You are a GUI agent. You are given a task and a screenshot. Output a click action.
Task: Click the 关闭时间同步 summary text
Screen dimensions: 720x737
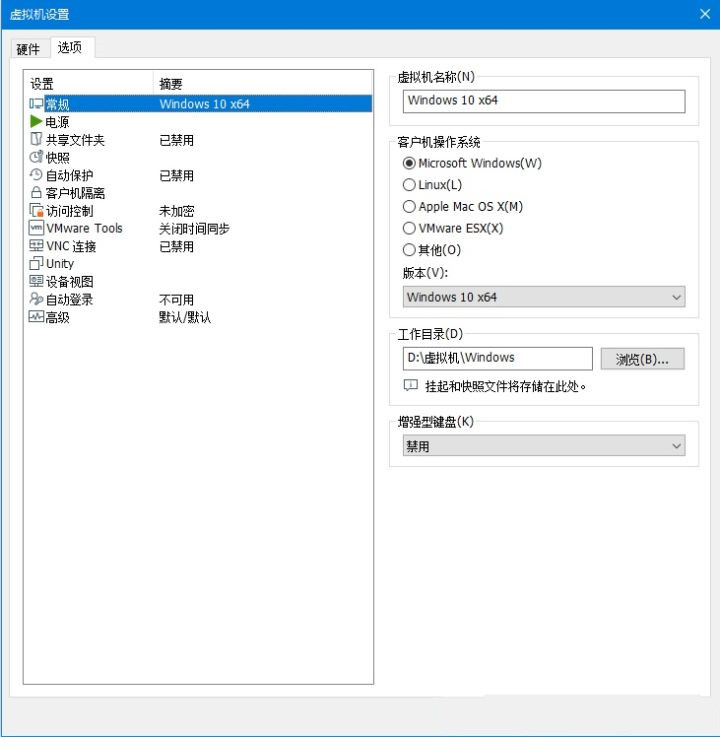click(194, 229)
